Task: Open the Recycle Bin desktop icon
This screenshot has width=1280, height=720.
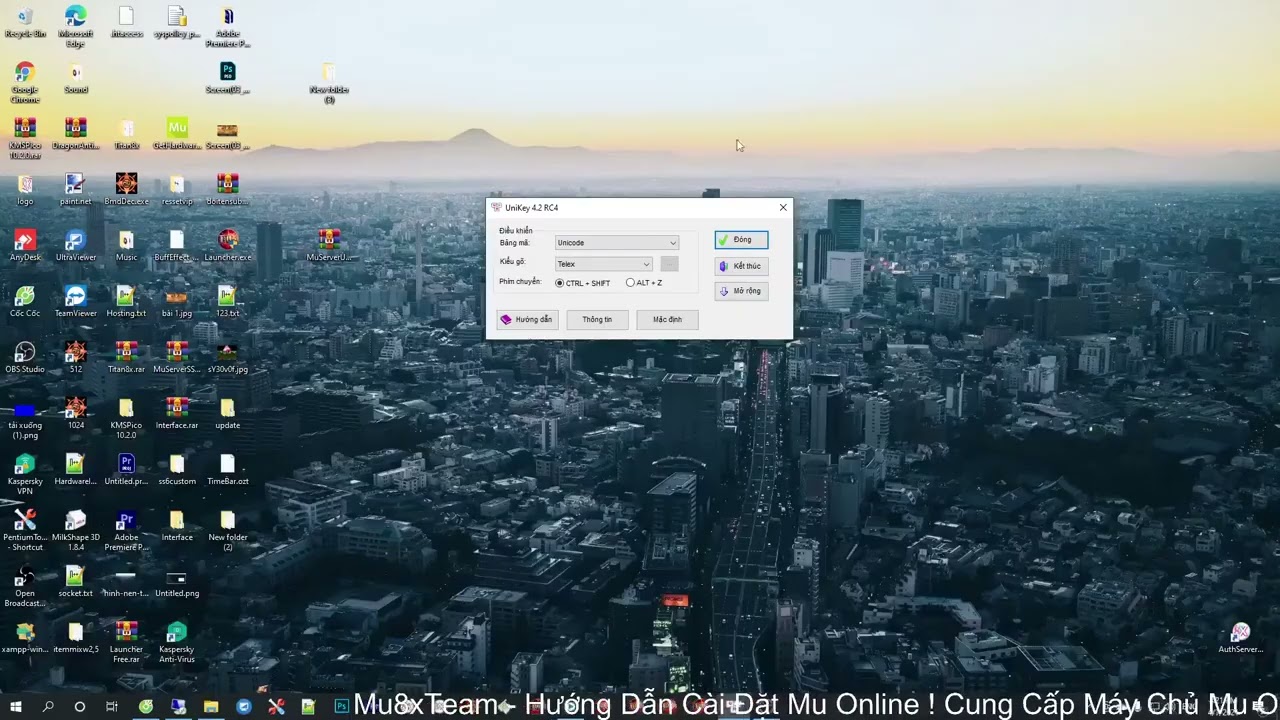Action: [25, 22]
